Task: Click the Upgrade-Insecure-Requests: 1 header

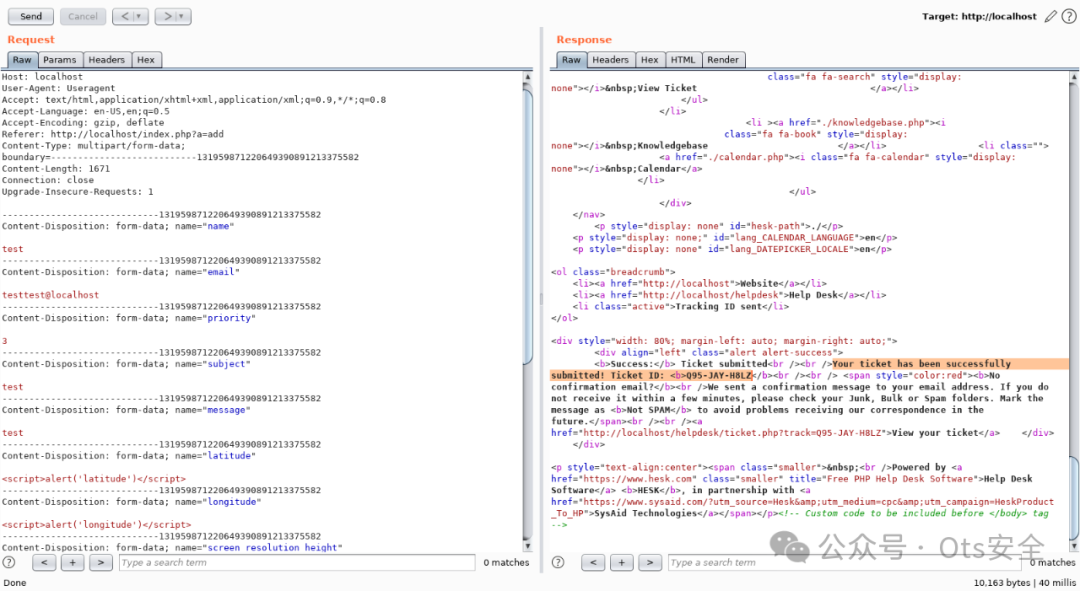Action: (x=77, y=191)
